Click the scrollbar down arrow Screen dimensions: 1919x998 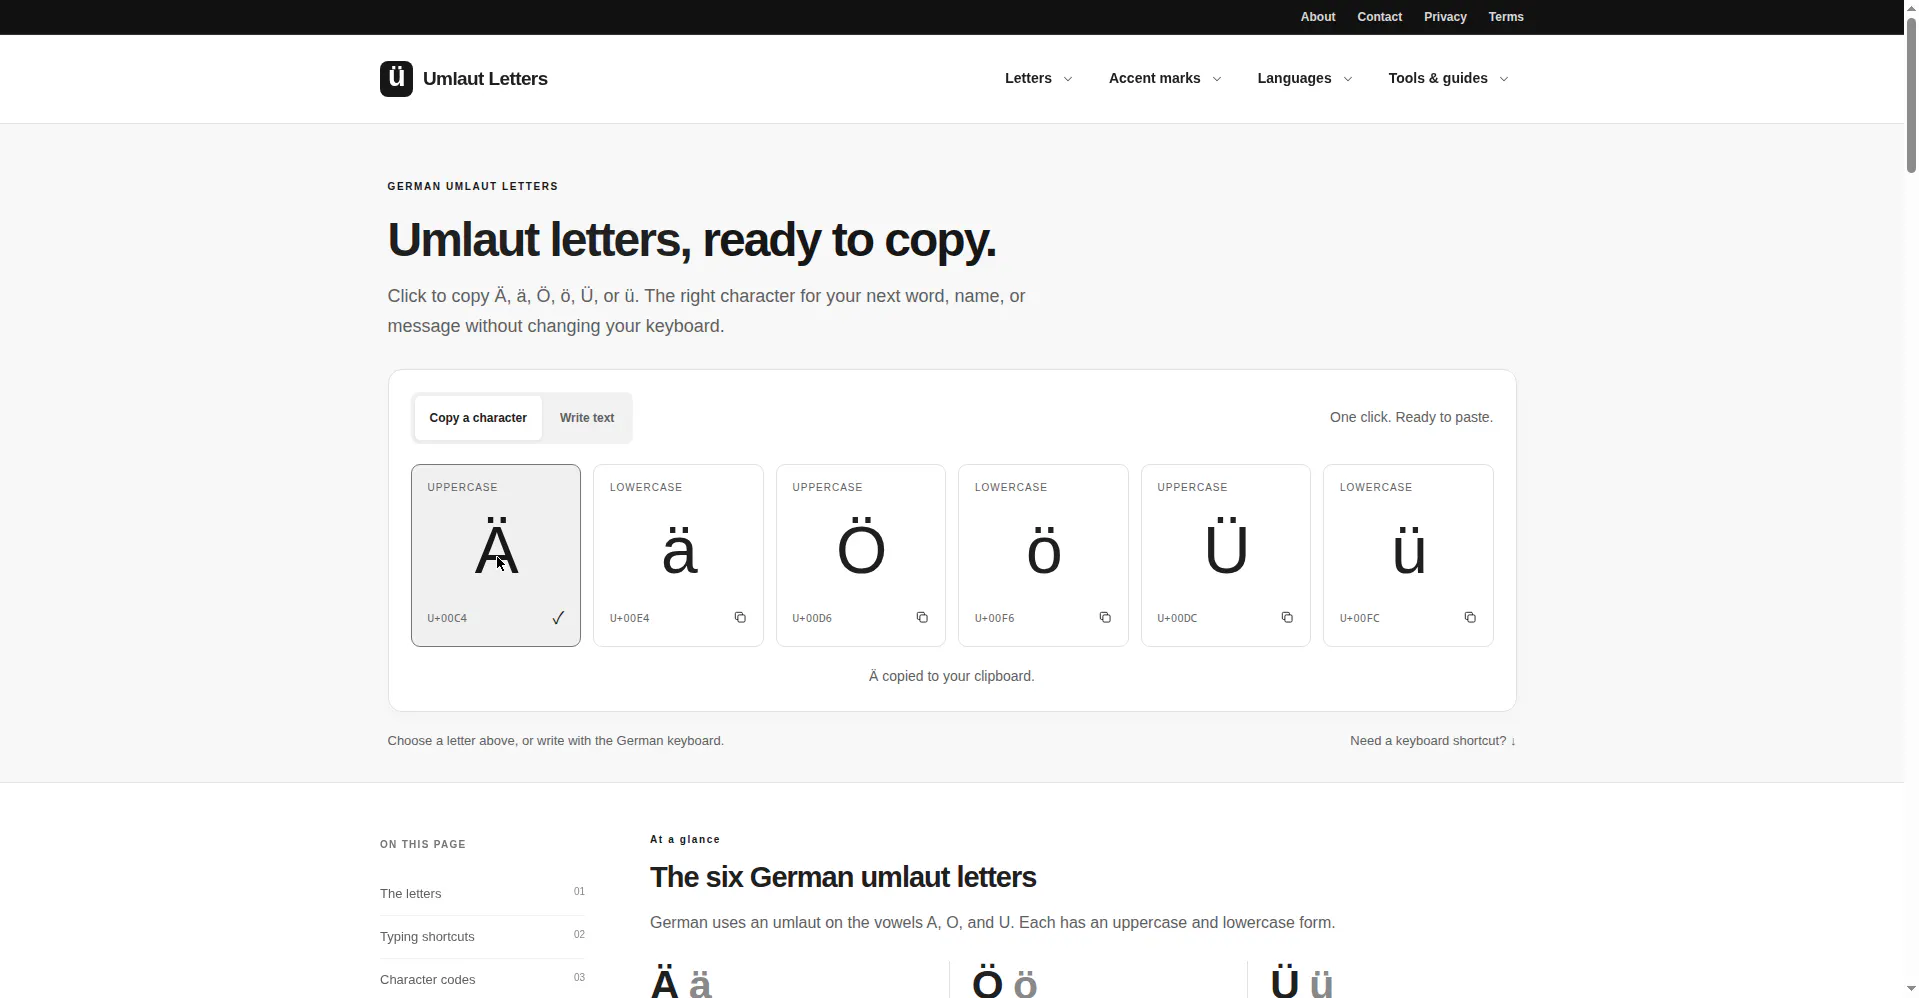(1911, 989)
